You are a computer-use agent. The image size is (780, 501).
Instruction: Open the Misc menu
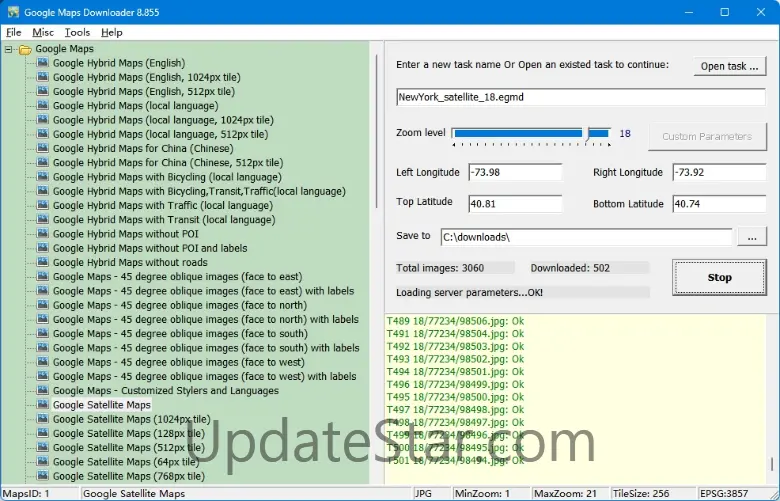(x=43, y=32)
